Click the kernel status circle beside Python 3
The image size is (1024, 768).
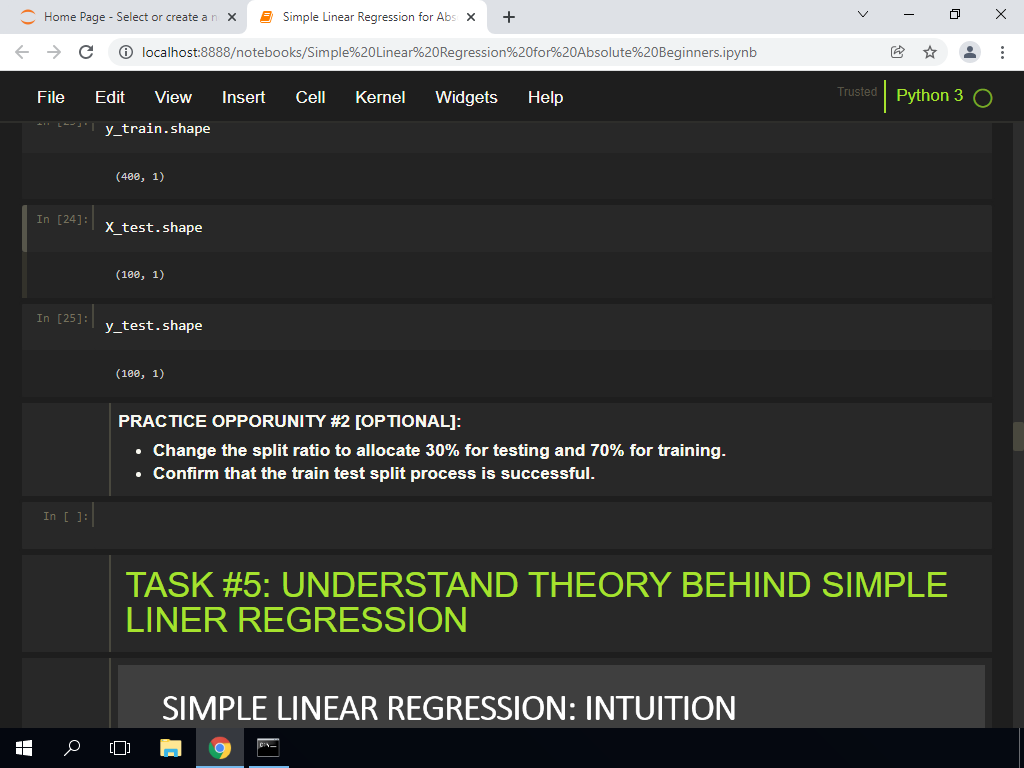[x=981, y=97]
